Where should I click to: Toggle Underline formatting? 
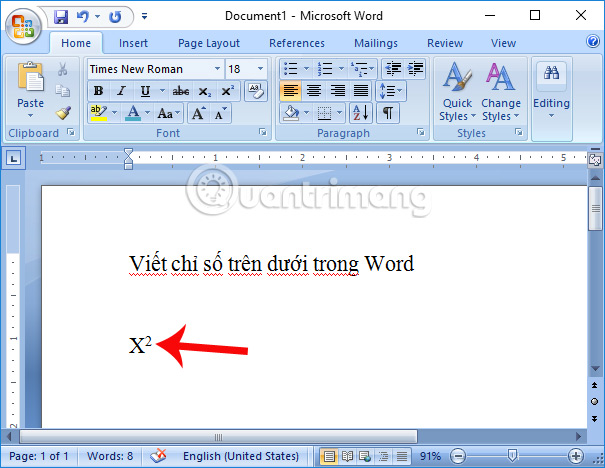tap(145, 91)
